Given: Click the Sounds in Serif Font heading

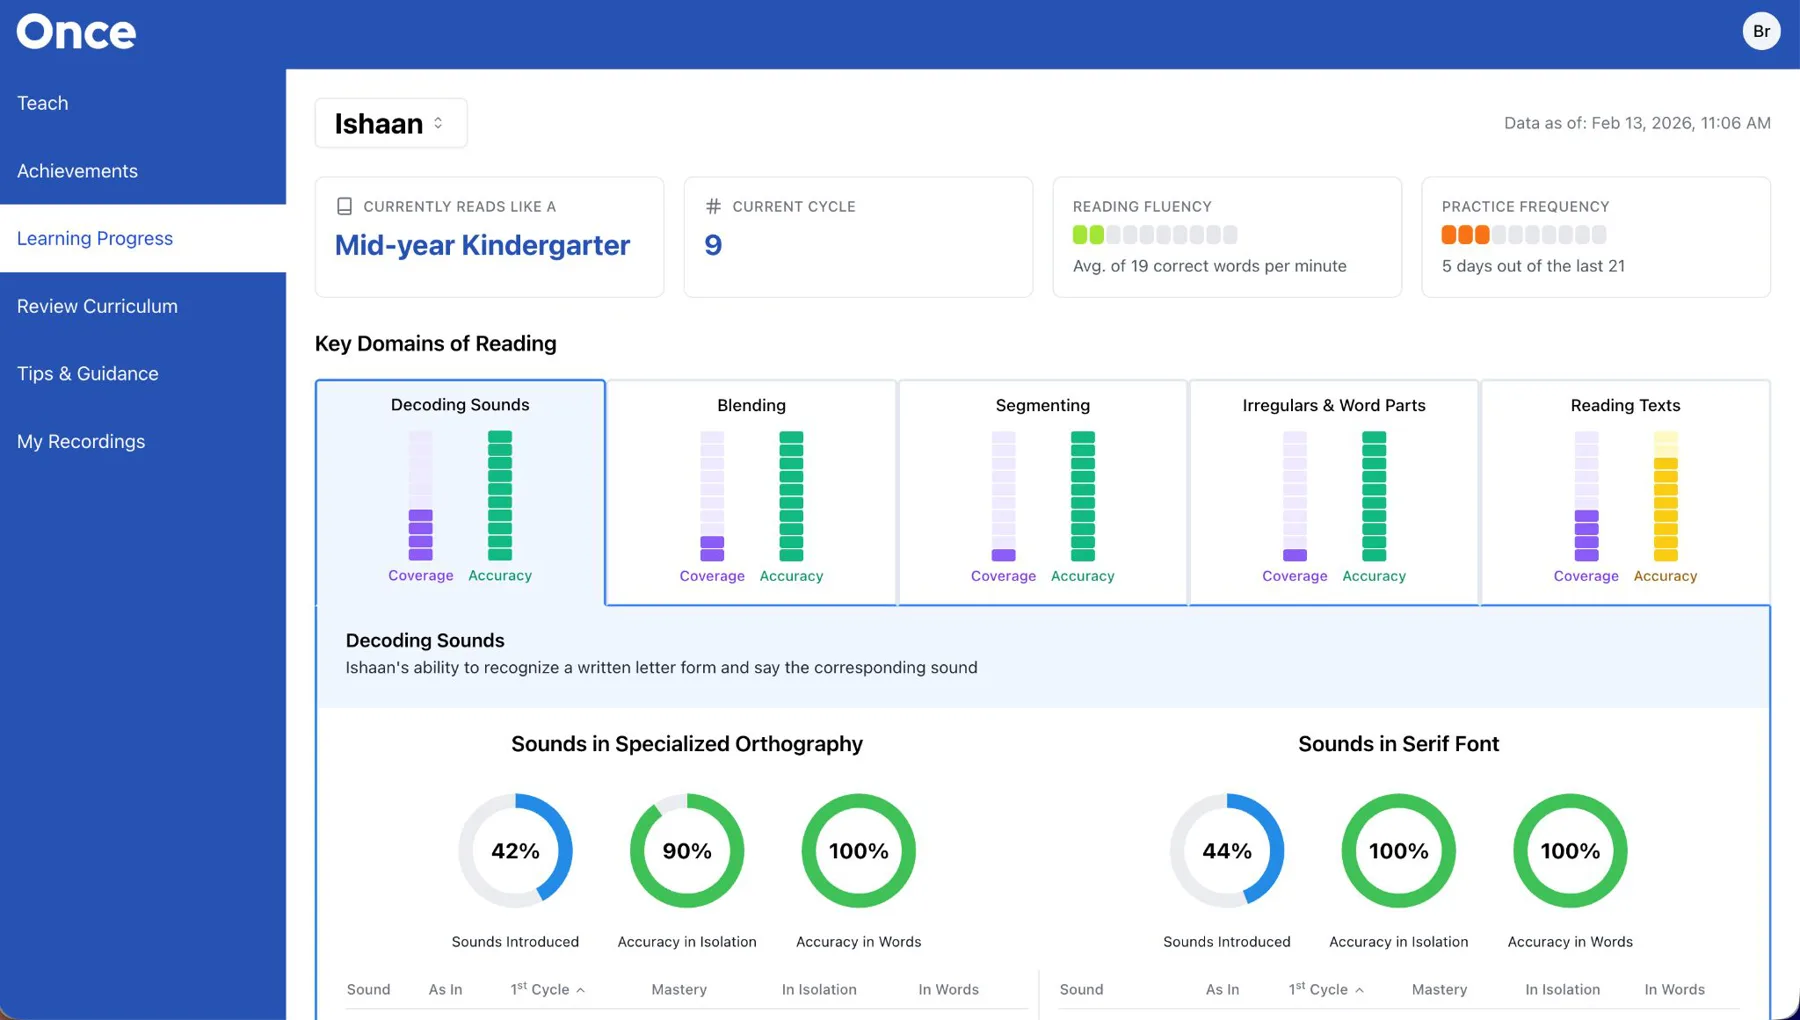Looking at the screenshot, I should [1398, 744].
